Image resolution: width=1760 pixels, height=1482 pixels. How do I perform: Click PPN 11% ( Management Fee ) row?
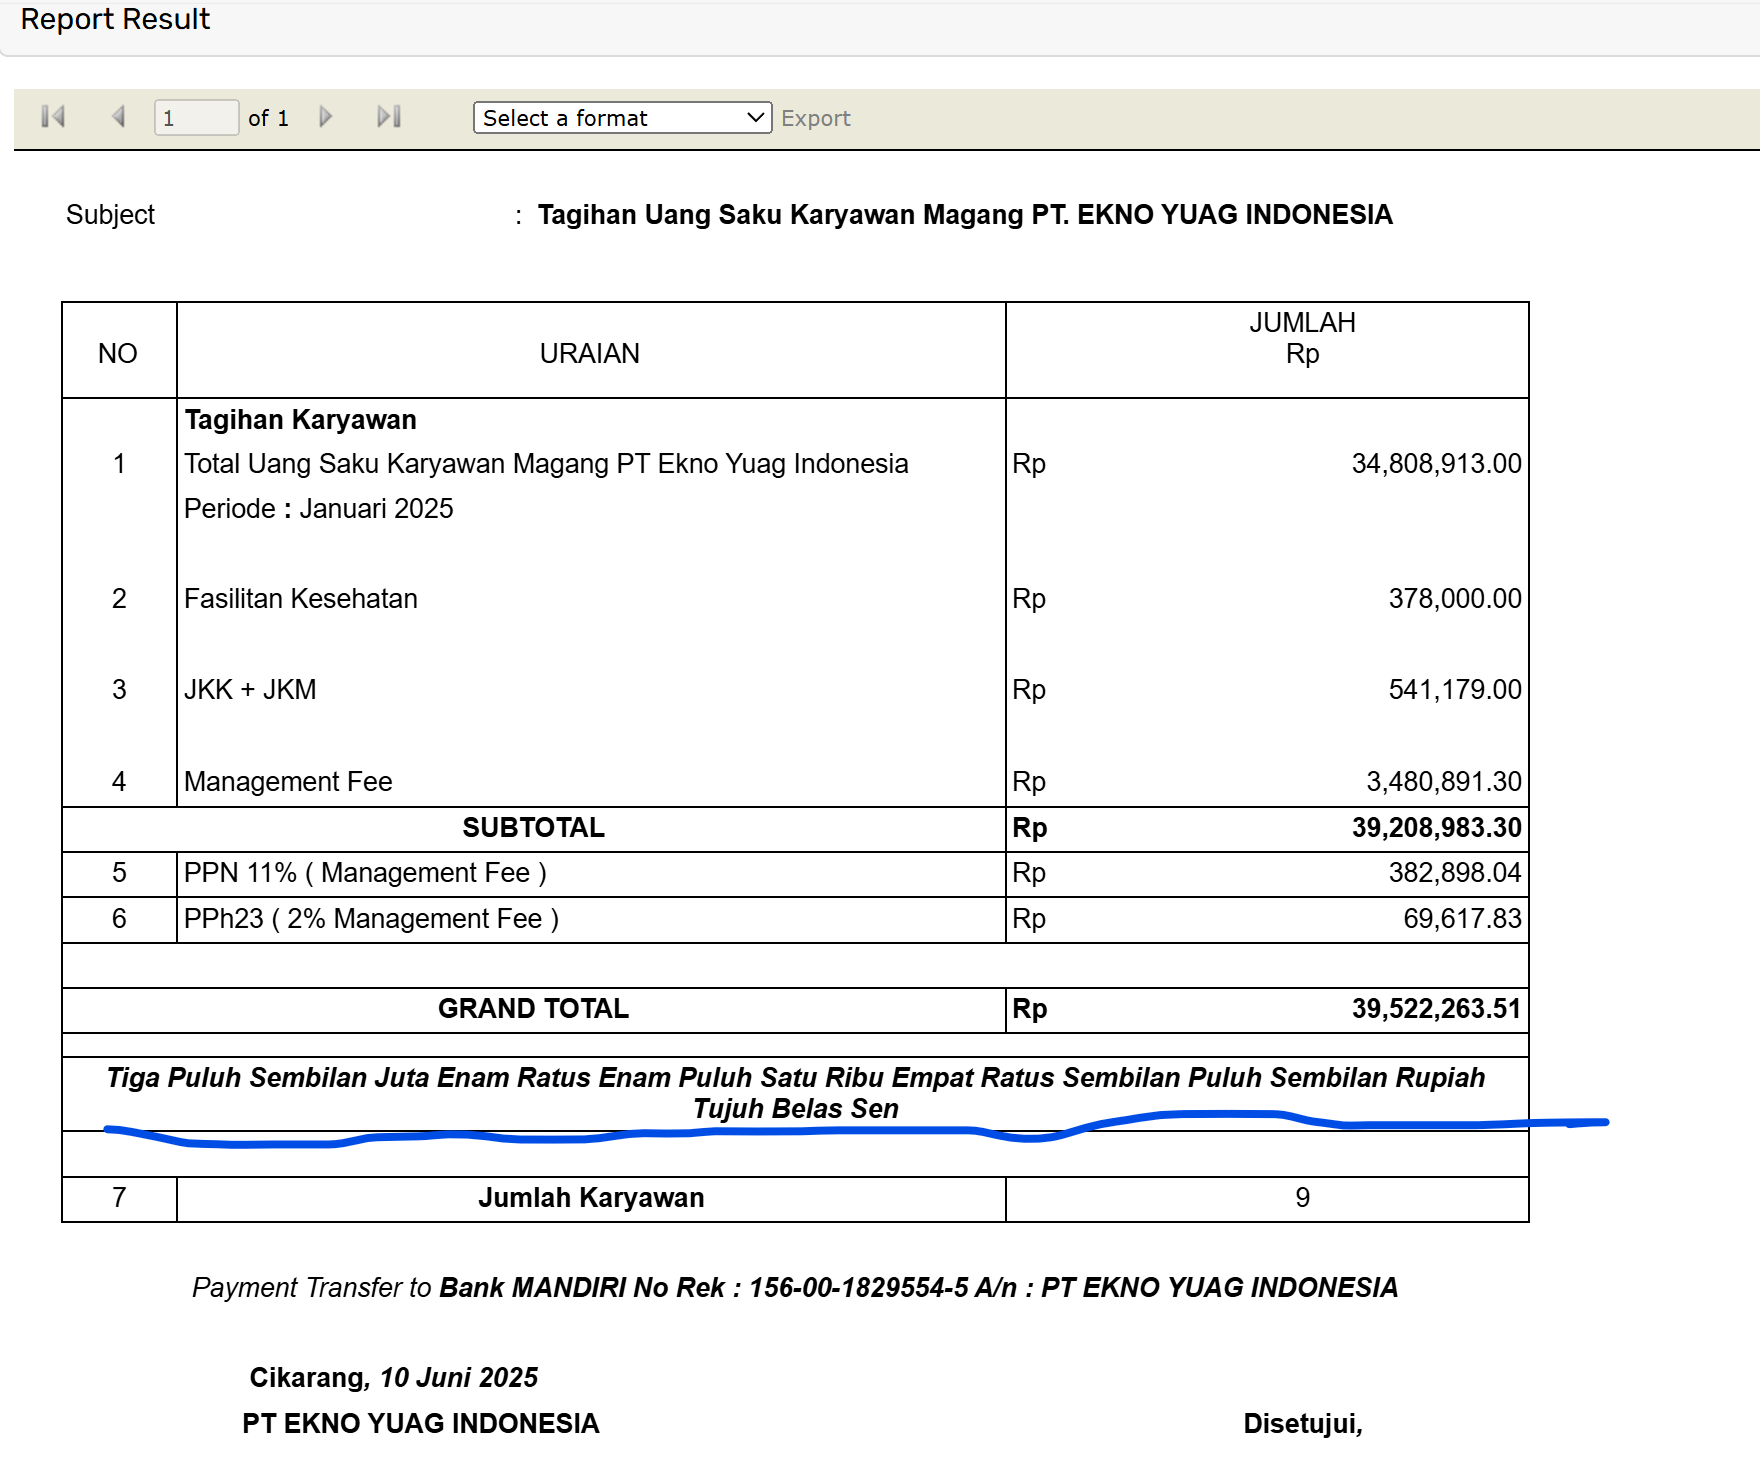(365, 873)
